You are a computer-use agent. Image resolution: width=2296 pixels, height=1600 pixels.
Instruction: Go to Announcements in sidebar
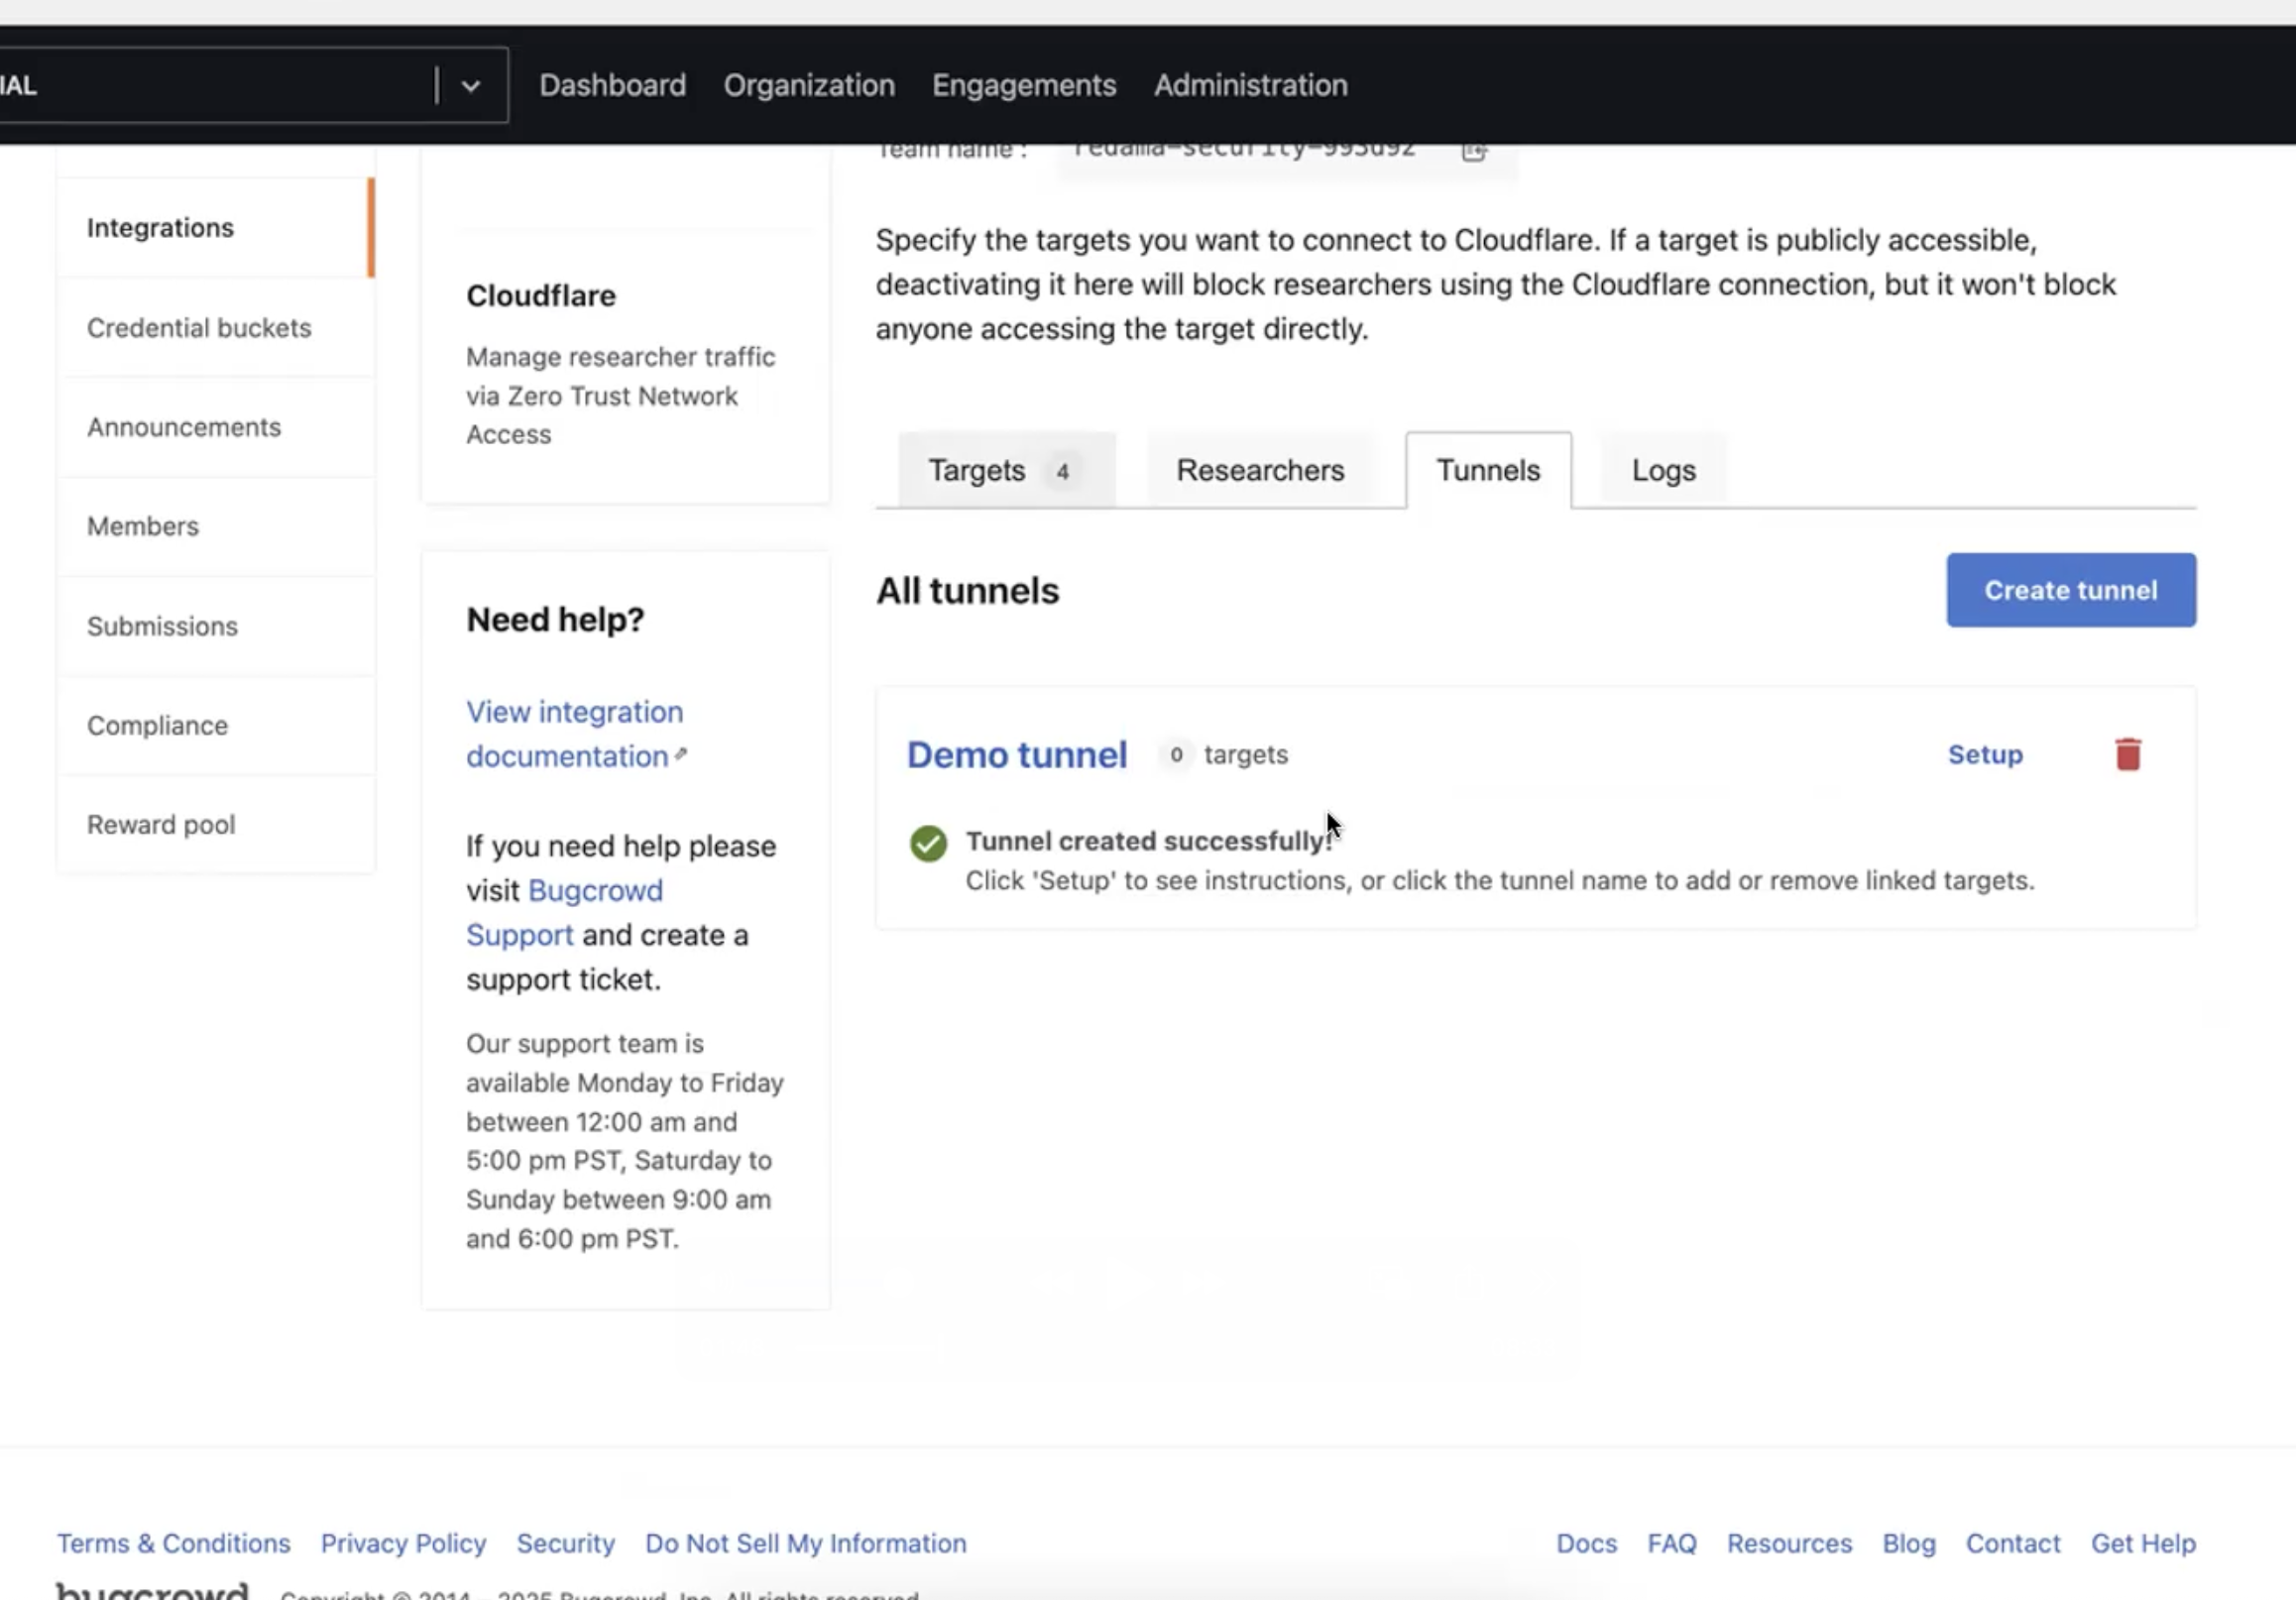[215, 427]
